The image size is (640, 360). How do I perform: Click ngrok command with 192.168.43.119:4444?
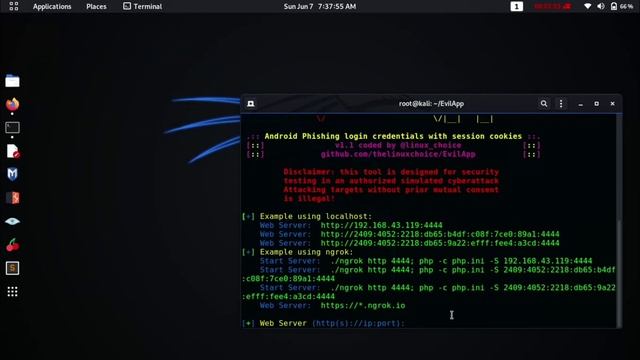click(x=461, y=261)
